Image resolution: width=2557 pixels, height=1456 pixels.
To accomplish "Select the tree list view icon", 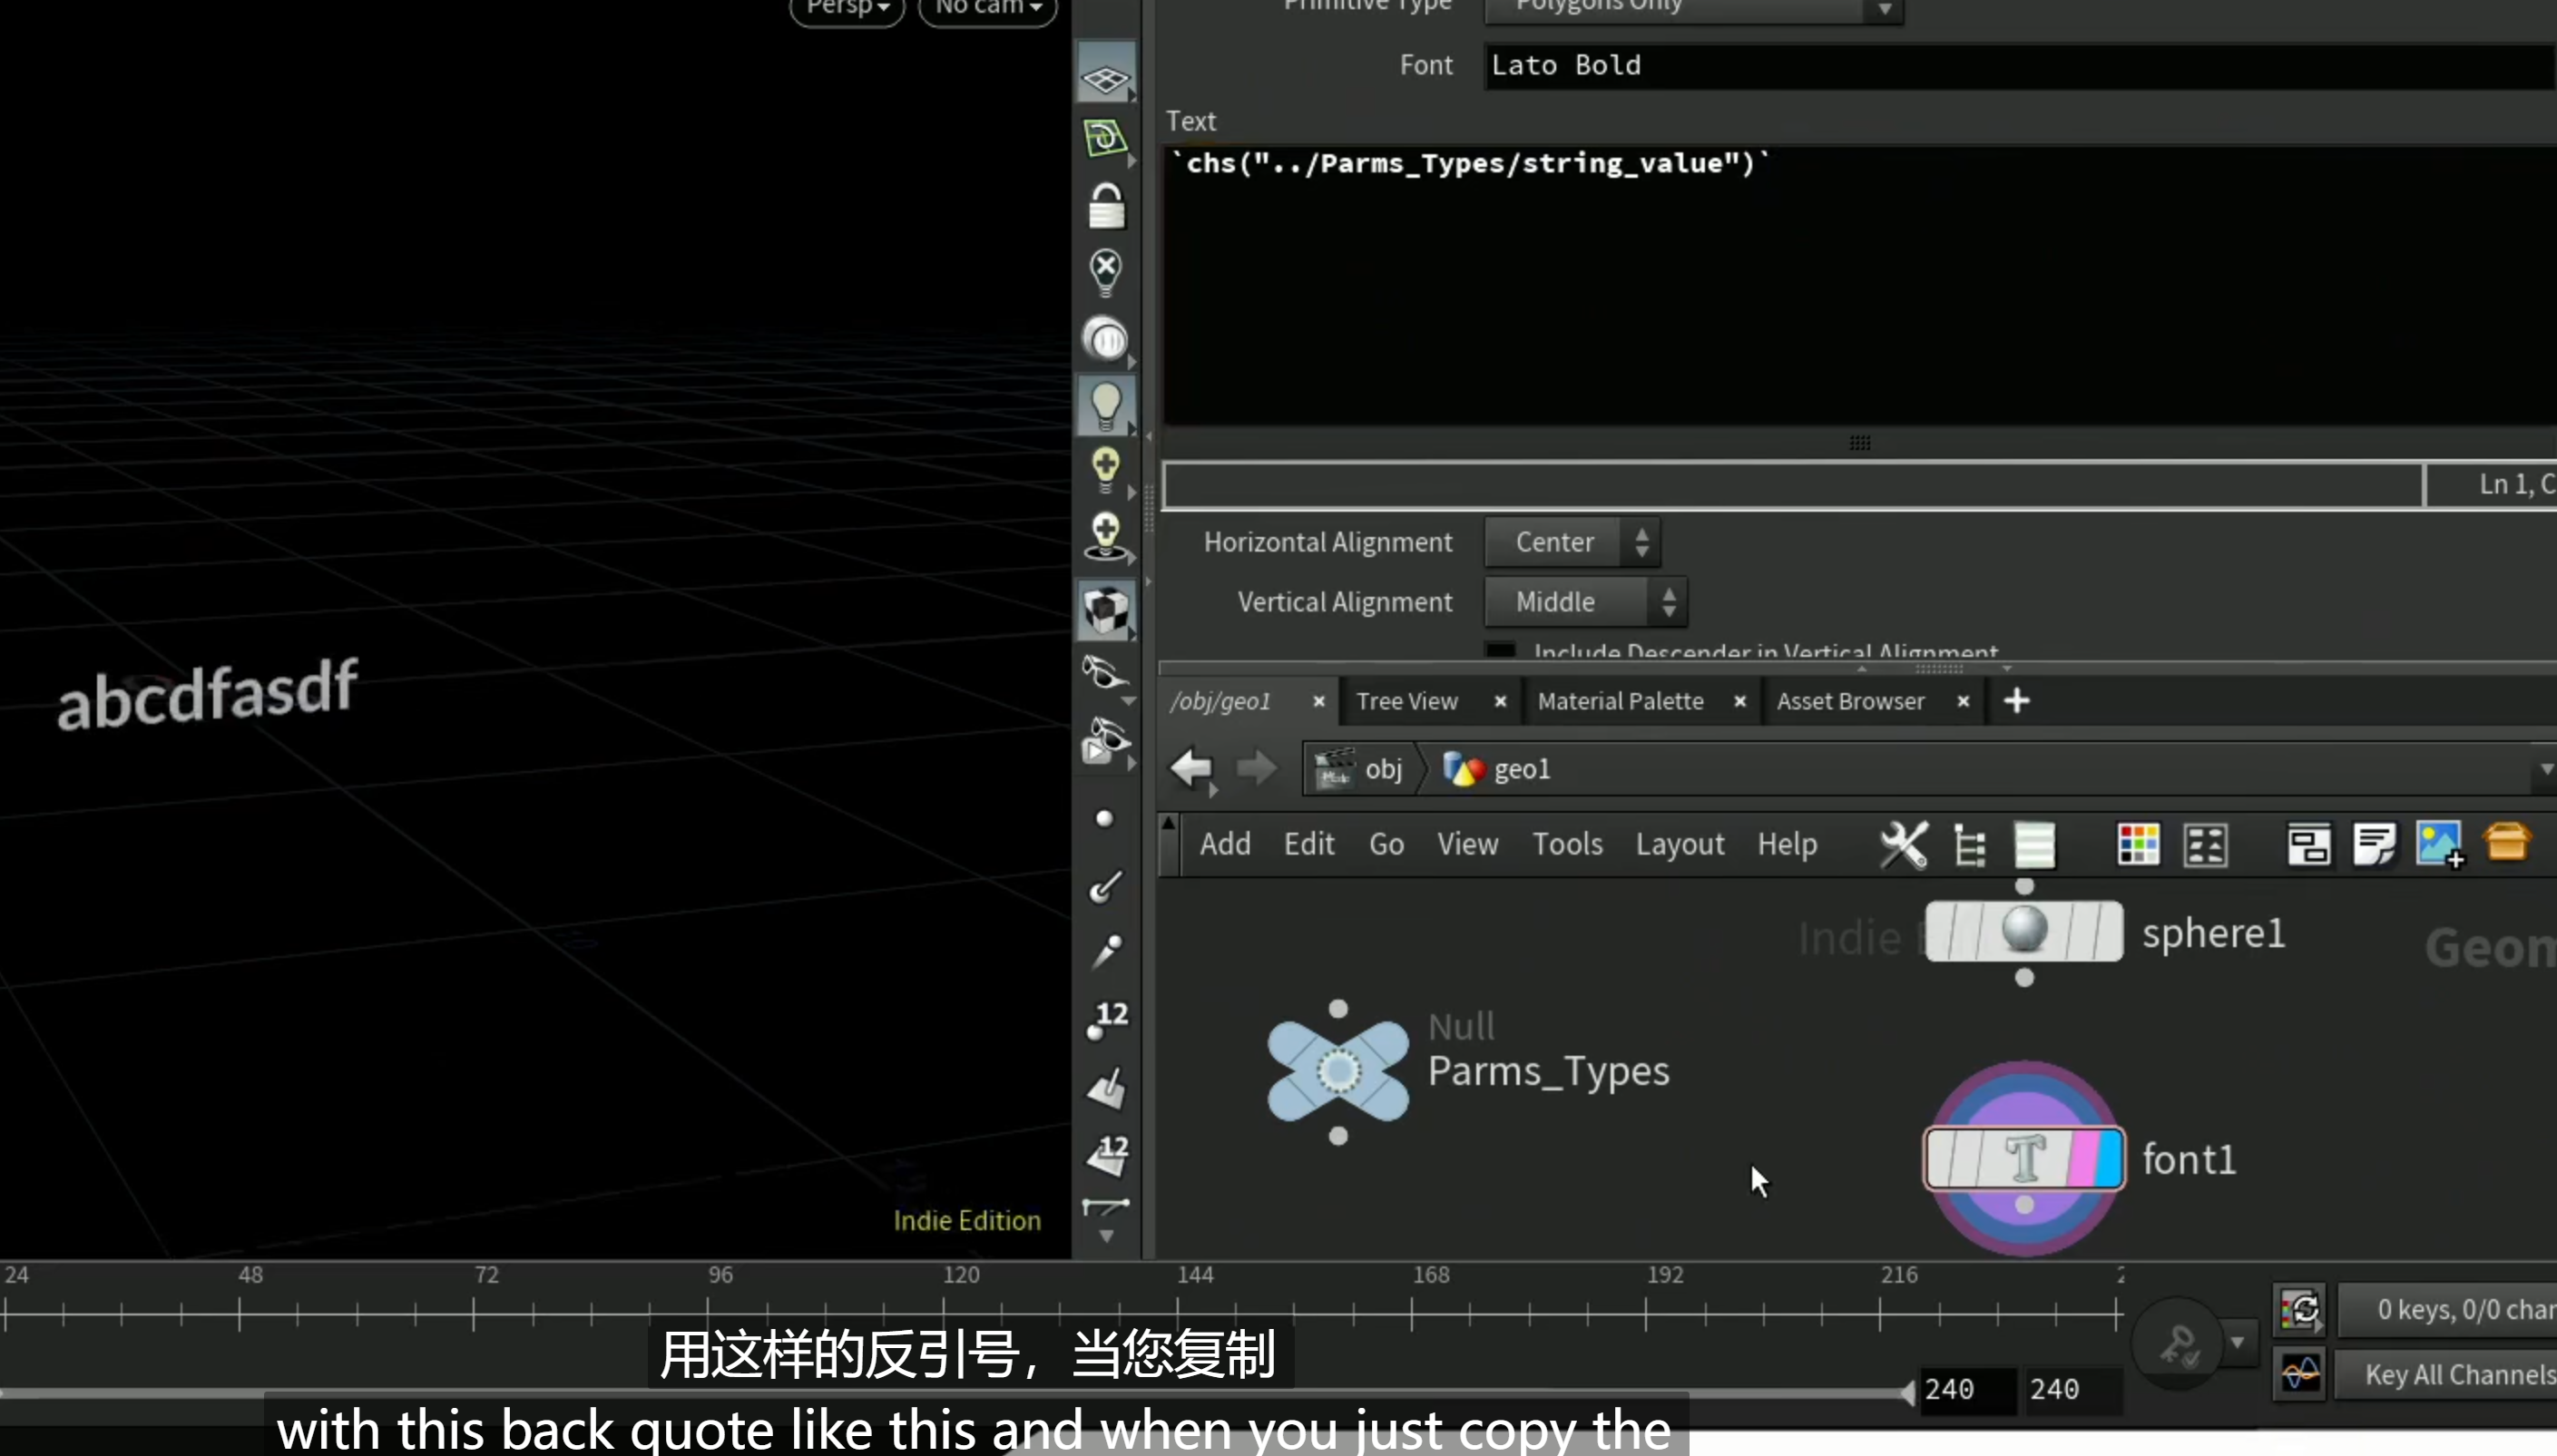I will (1970, 846).
